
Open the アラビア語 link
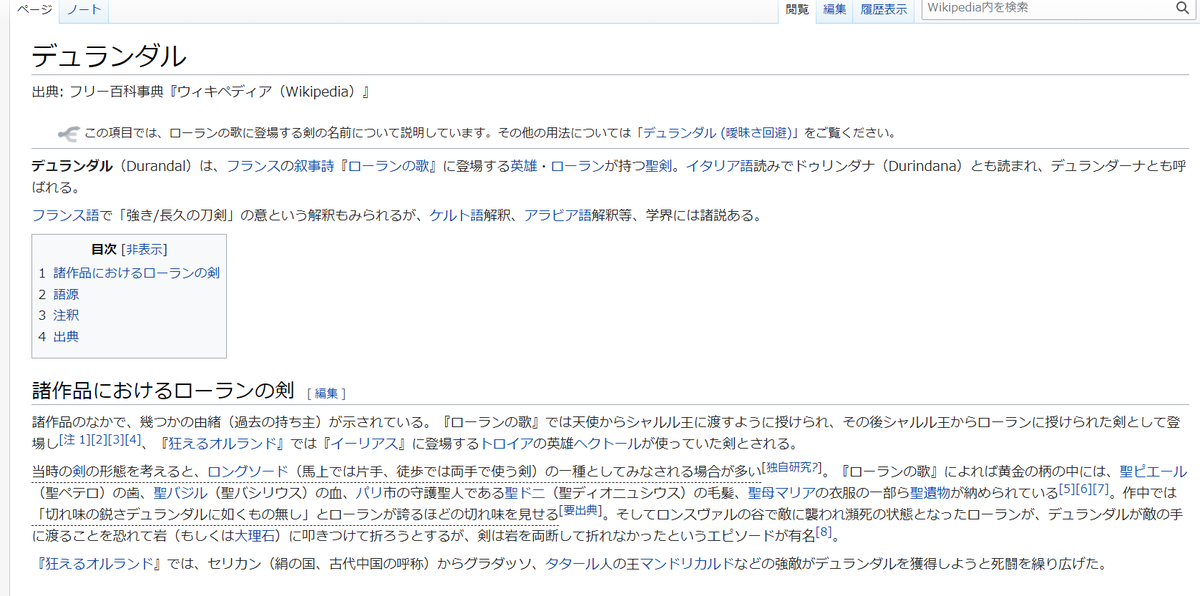coord(557,214)
